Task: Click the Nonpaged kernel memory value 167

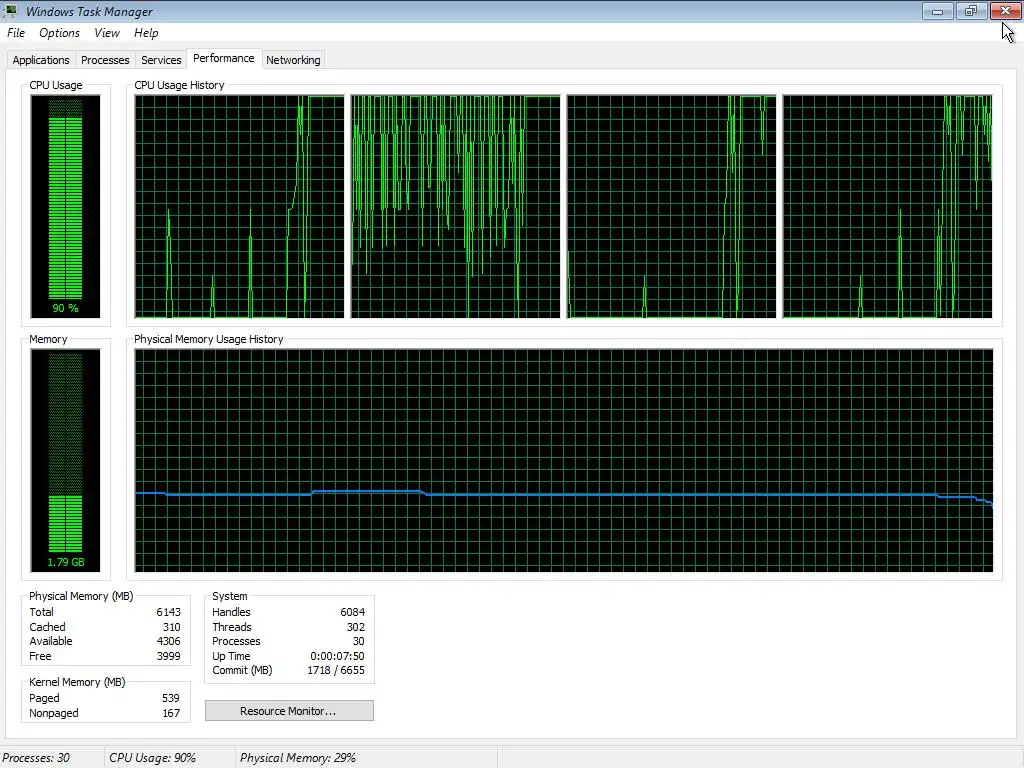Action: (170, 713)
